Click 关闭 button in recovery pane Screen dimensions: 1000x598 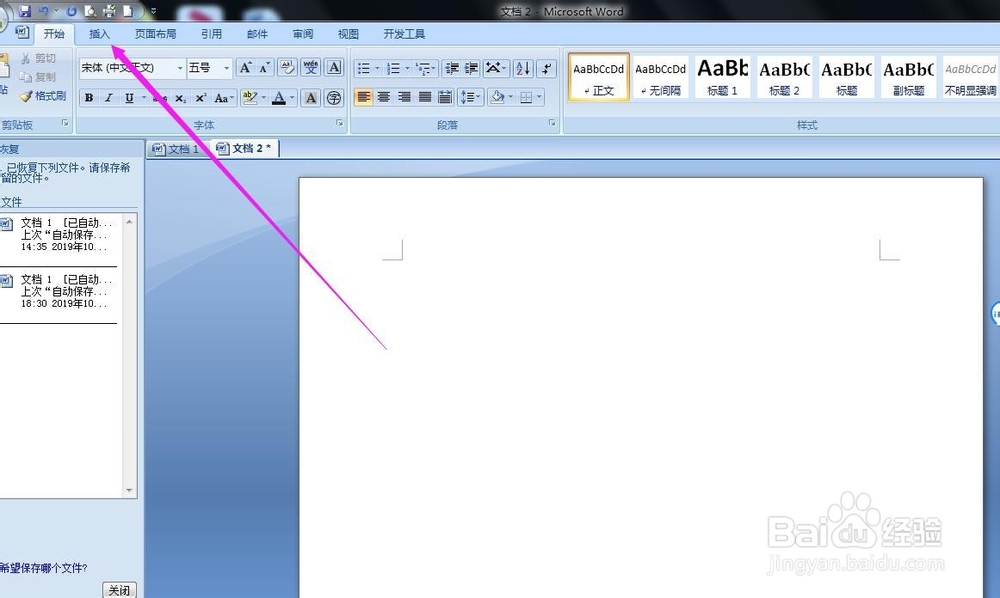click(119, 590)
